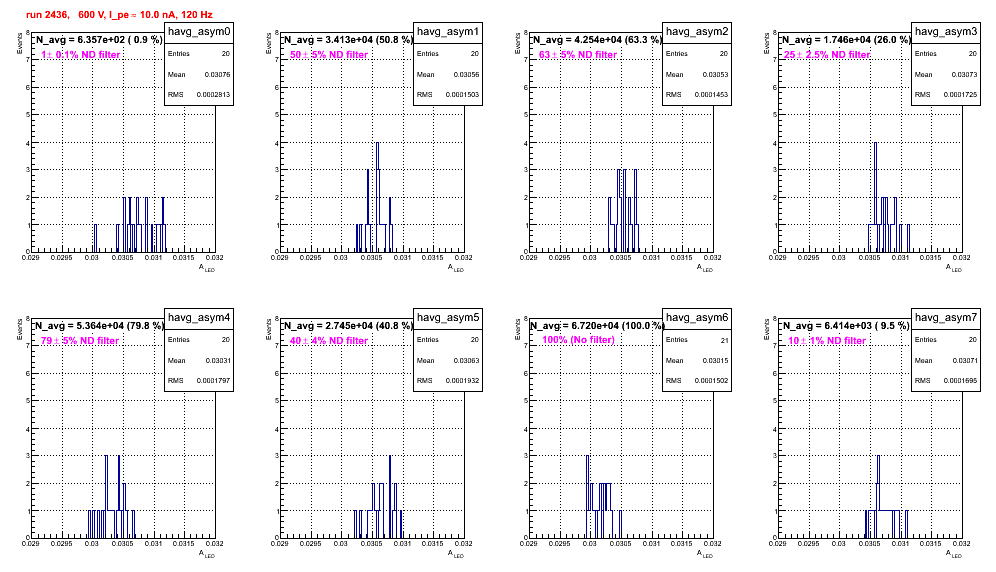The width and height of the screenshot is (996, 572).
Task: Click the N_avg = 5.364e+04 label
Action: [x=98, y=326]
